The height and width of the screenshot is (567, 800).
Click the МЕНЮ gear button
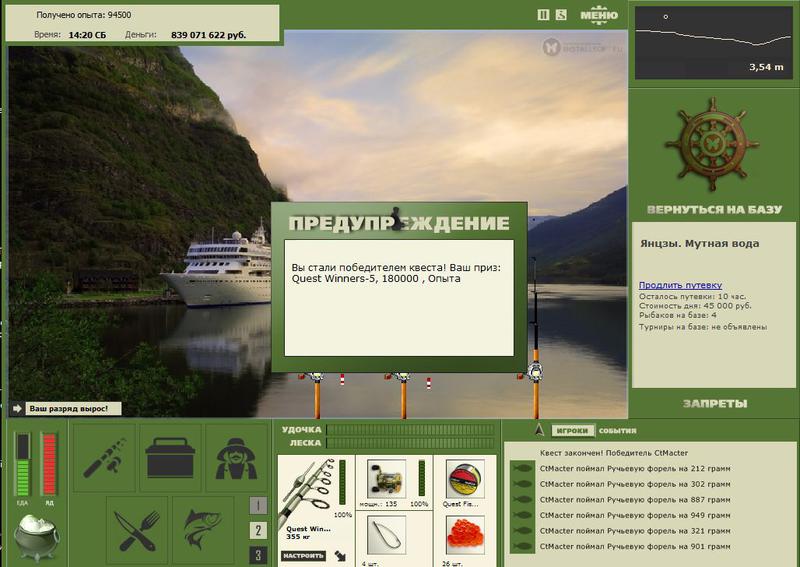coord(599,14)
